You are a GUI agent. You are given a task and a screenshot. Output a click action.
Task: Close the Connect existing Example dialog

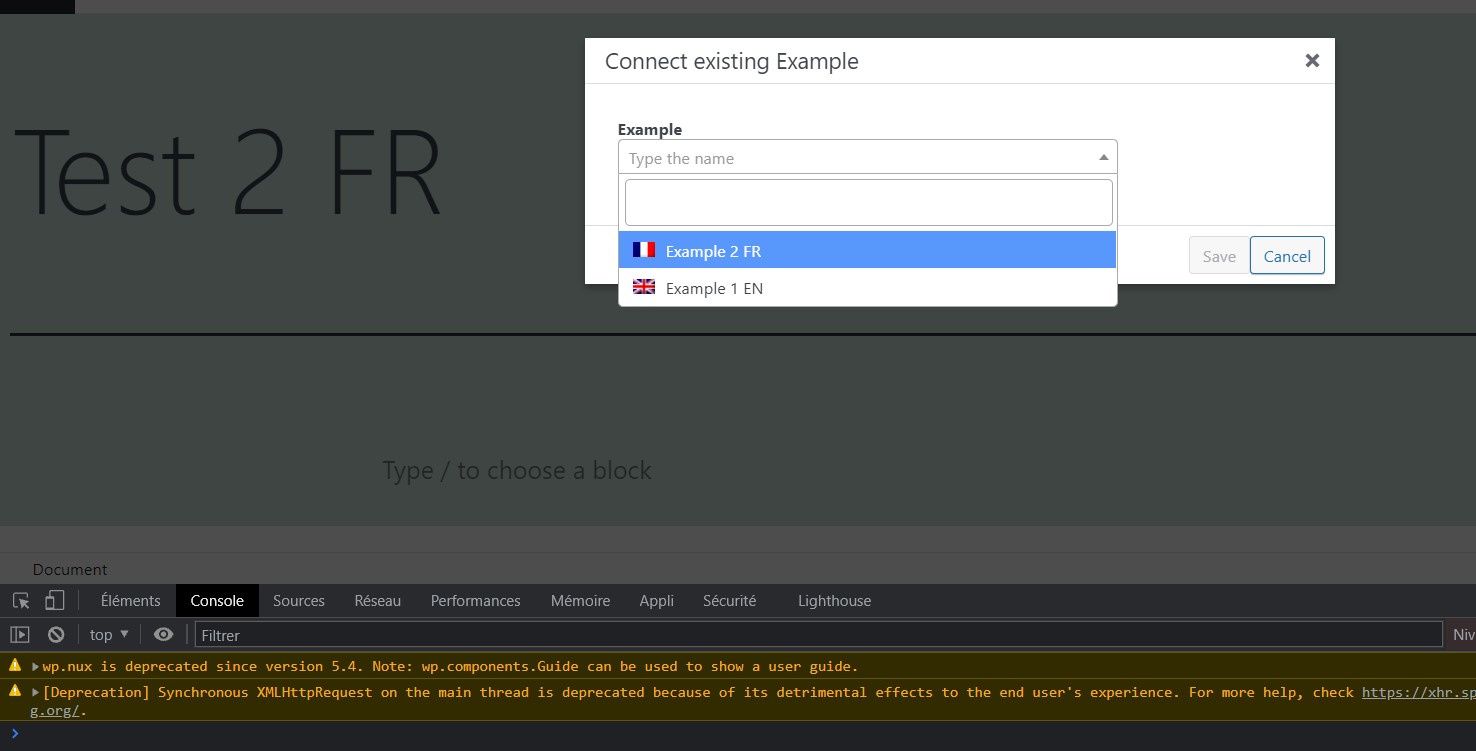(x=1312, y=61)
